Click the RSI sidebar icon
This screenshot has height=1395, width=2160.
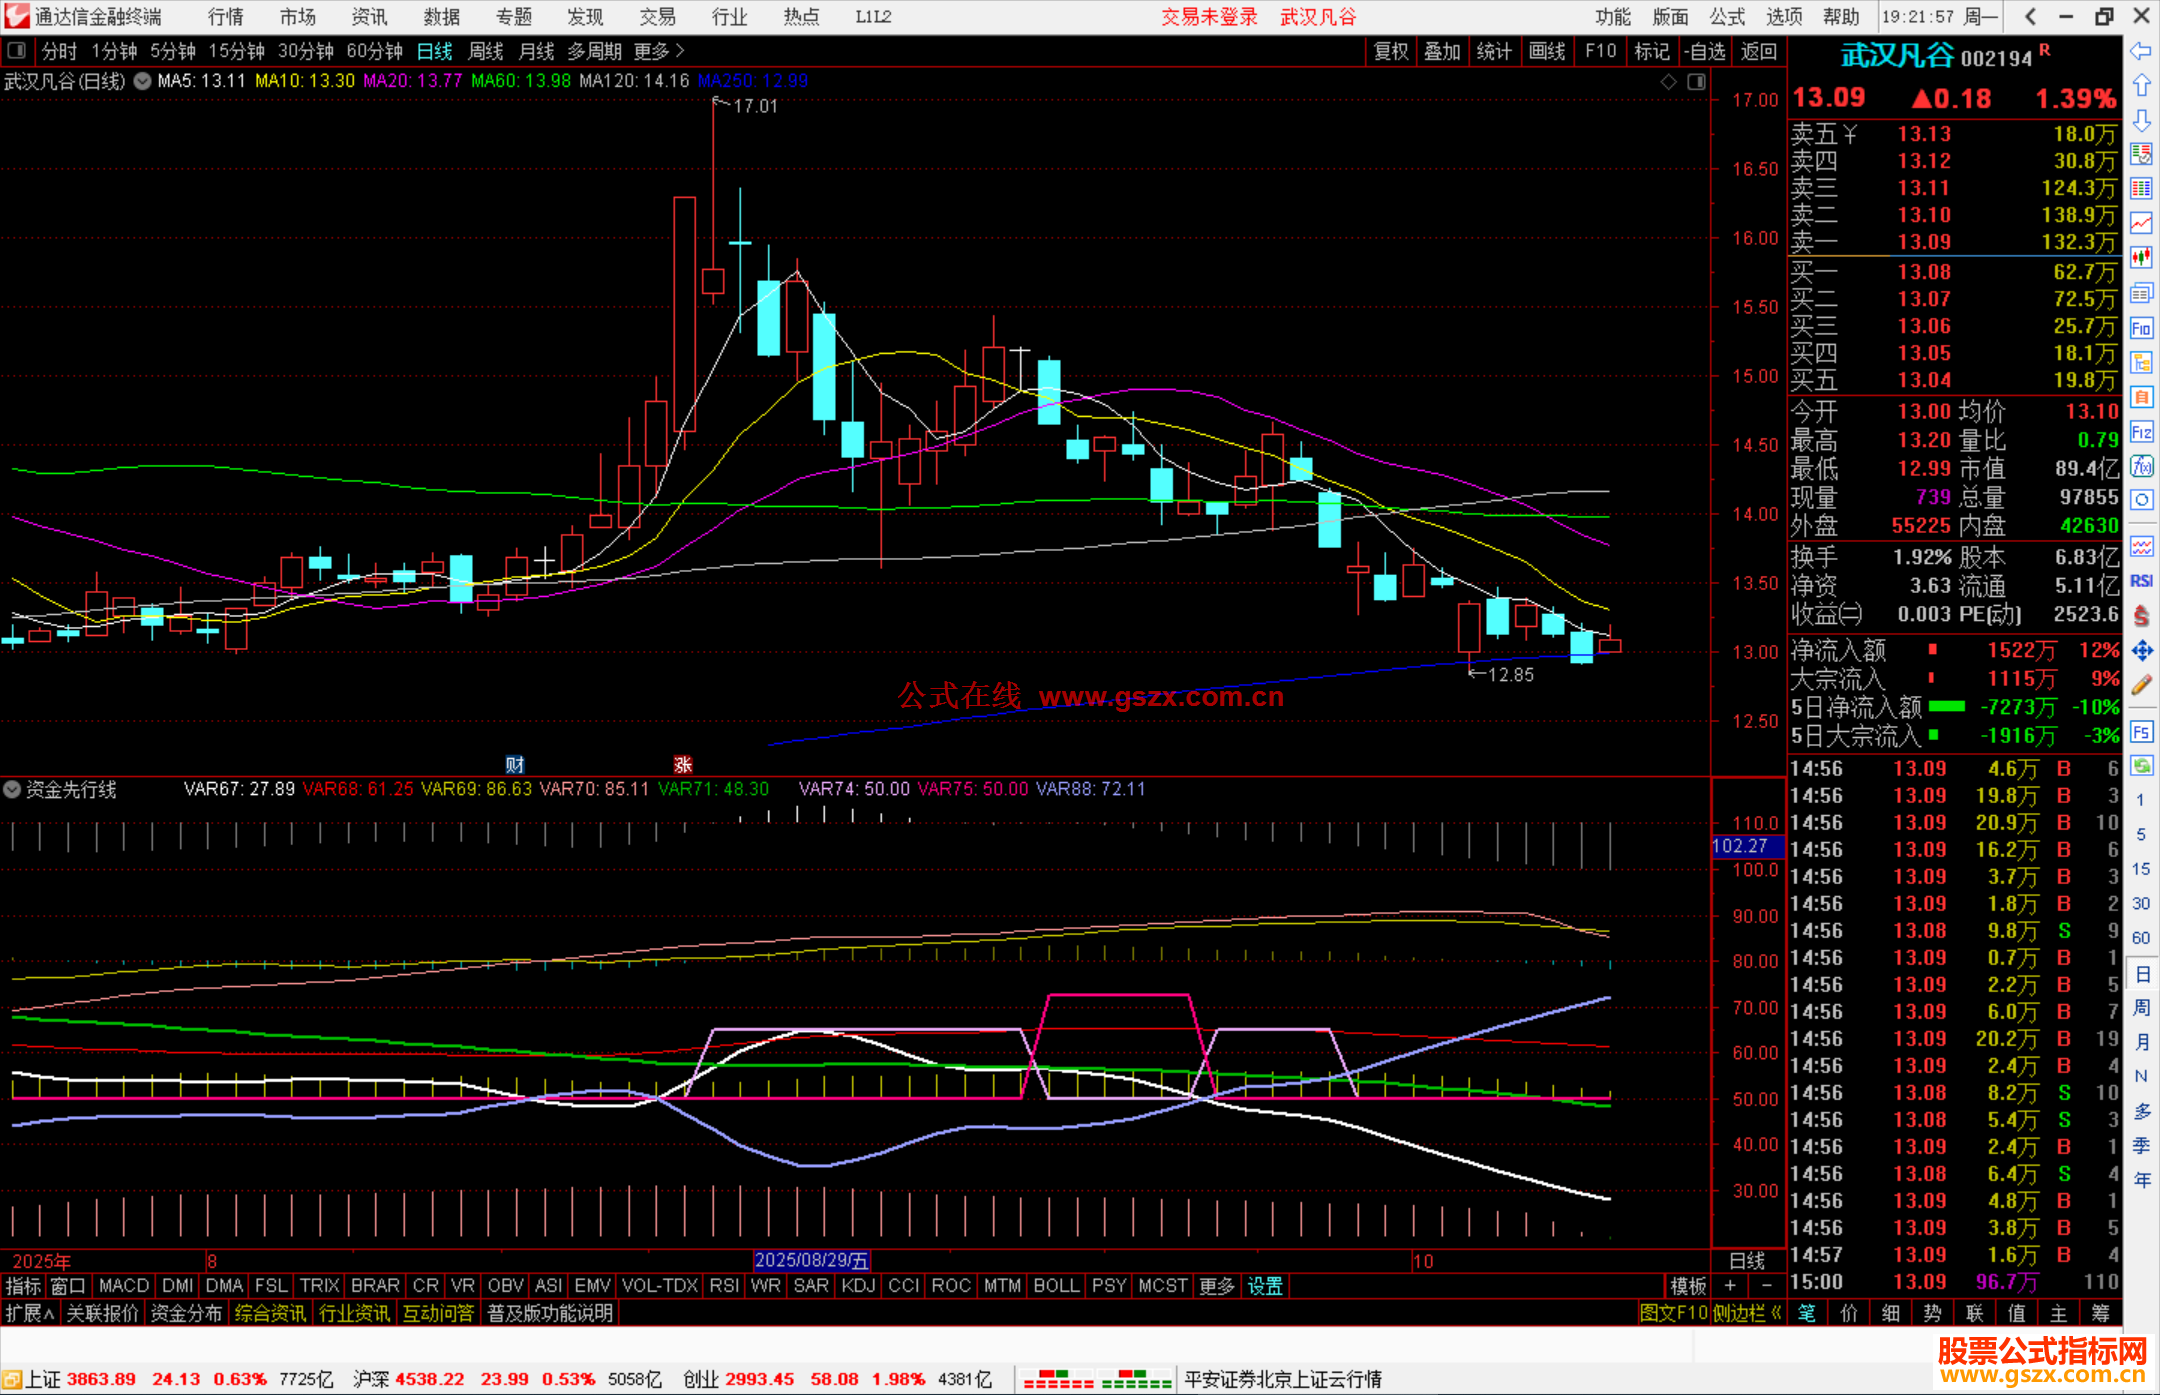[x=2141, y=581]
